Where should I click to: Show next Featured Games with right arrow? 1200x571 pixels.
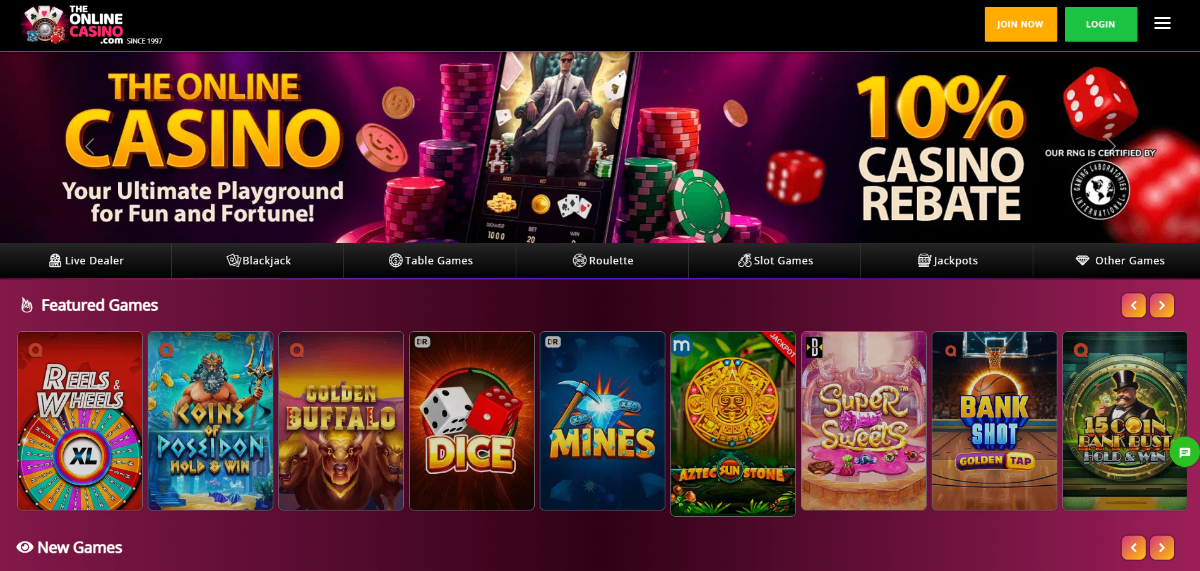pos(1162,305)
